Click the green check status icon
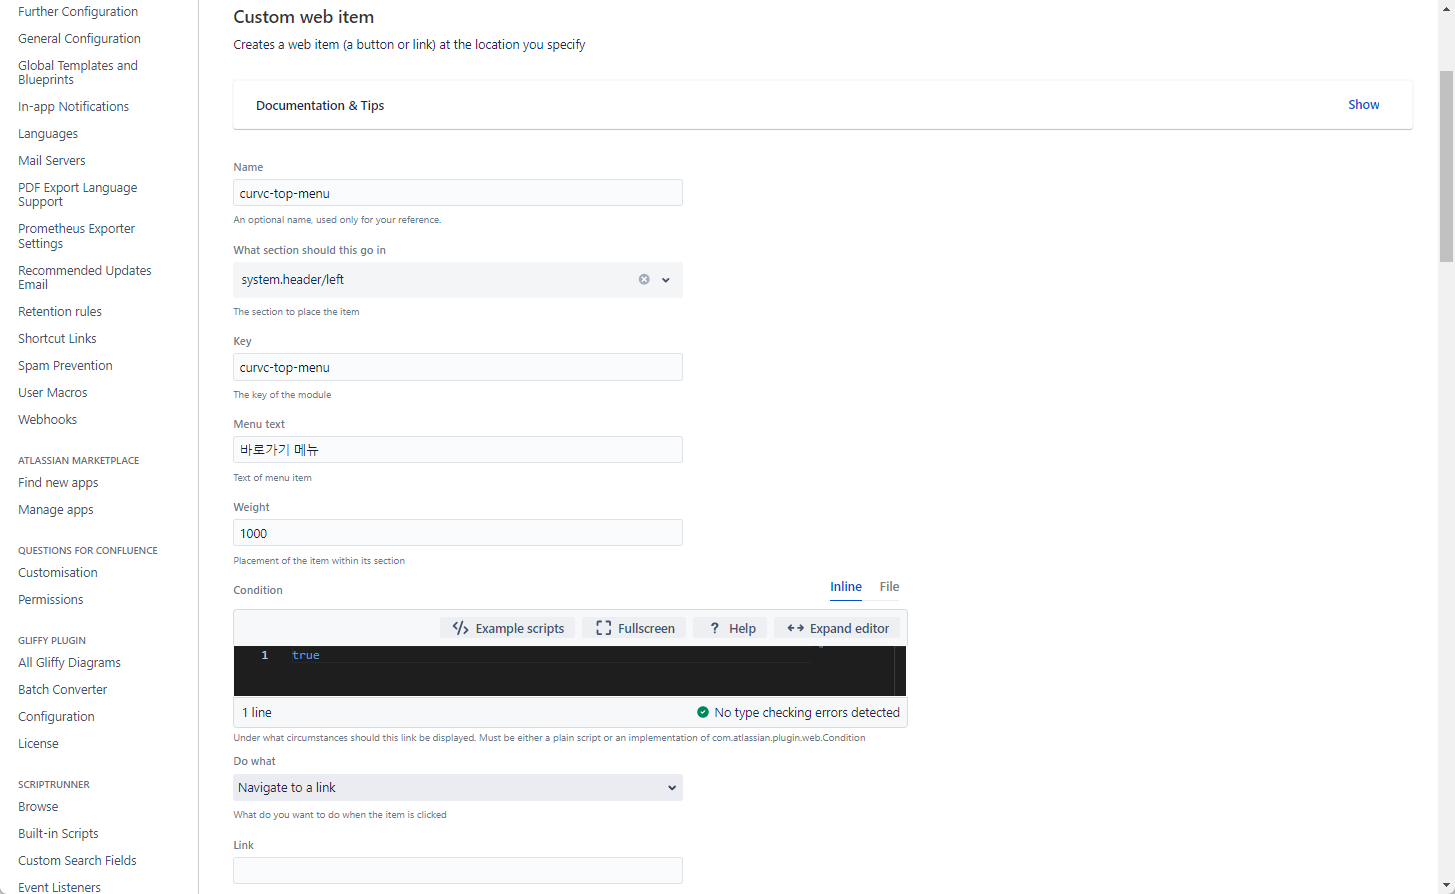1455x894 pixels. (703, 712)
